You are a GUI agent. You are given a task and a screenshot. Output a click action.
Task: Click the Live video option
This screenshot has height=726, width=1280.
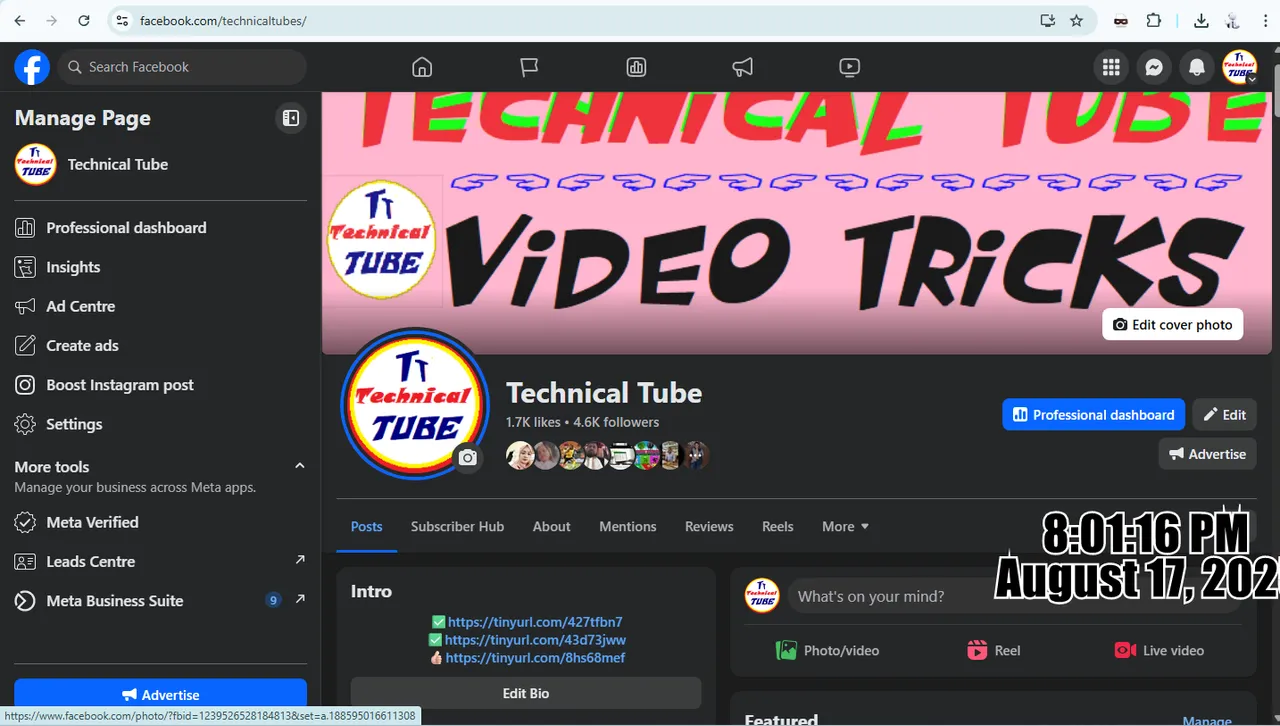coord(1159,650)
